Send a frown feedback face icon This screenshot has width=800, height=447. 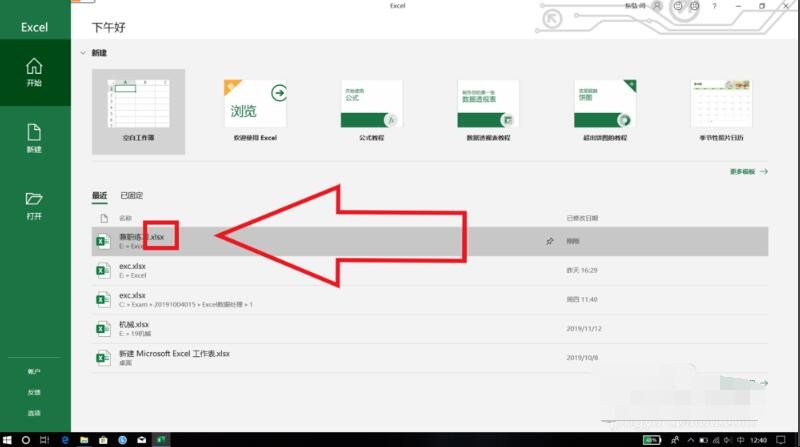pos(696,6)
